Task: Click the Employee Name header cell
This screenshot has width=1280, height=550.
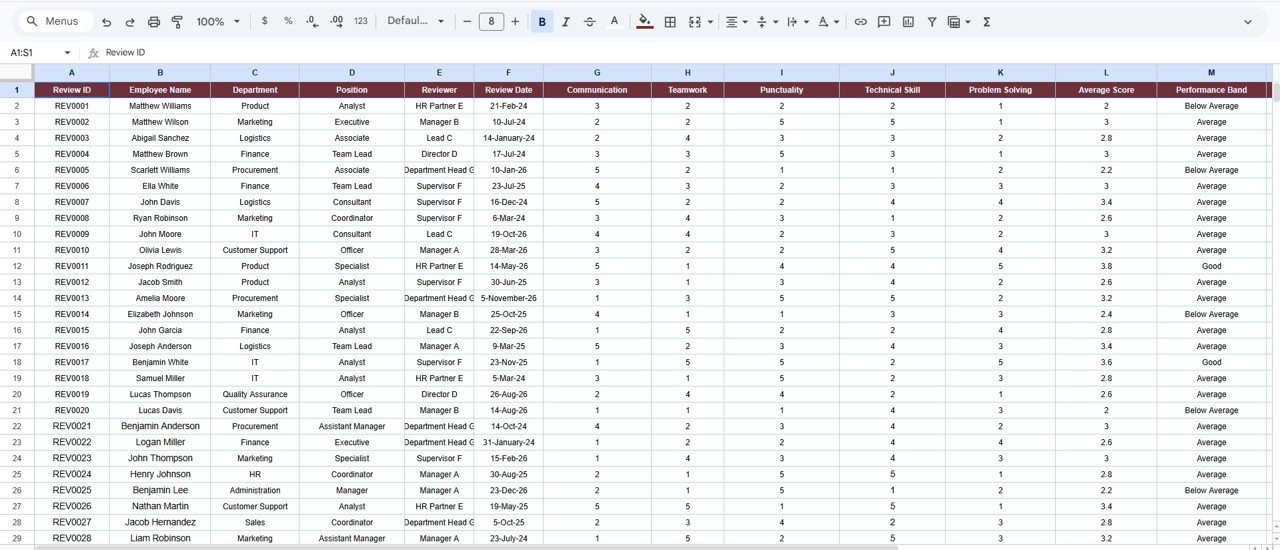Action: (x=160, y=90)
